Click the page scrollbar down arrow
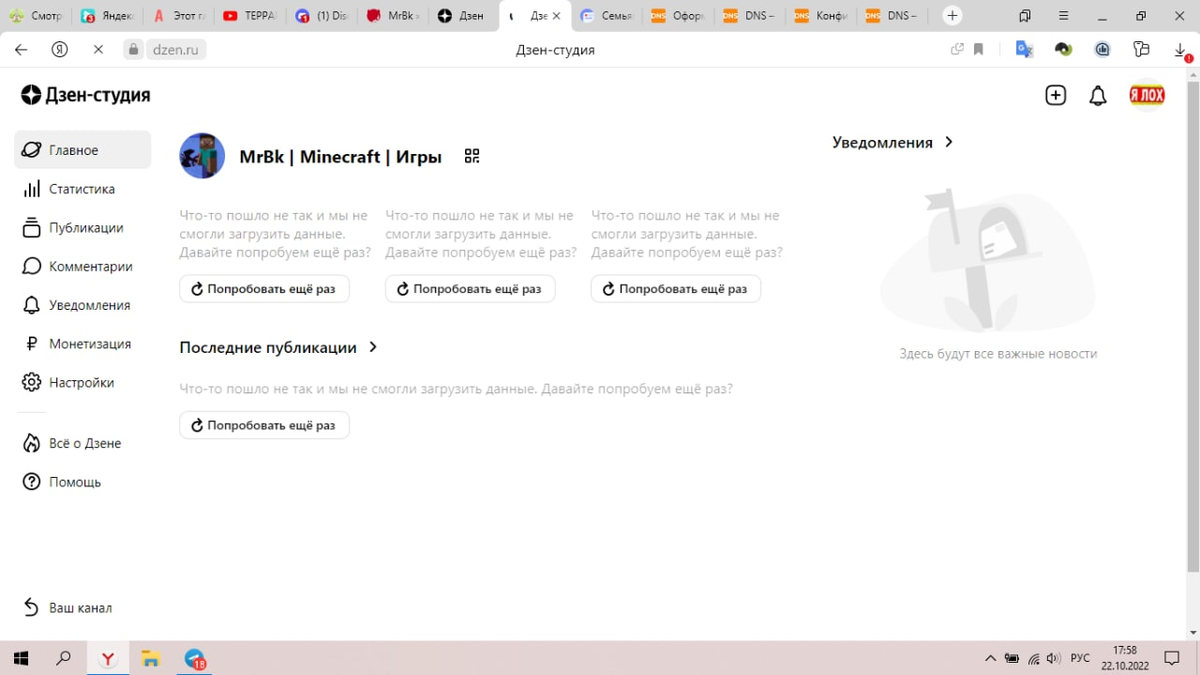Viewport: 1200px width, 675px height. [1192, 633]
